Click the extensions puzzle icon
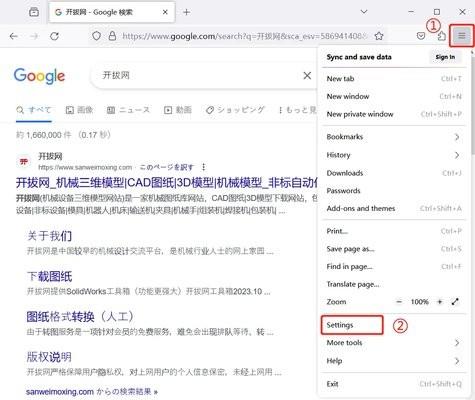The image size is (475, 400). [441, 36]
